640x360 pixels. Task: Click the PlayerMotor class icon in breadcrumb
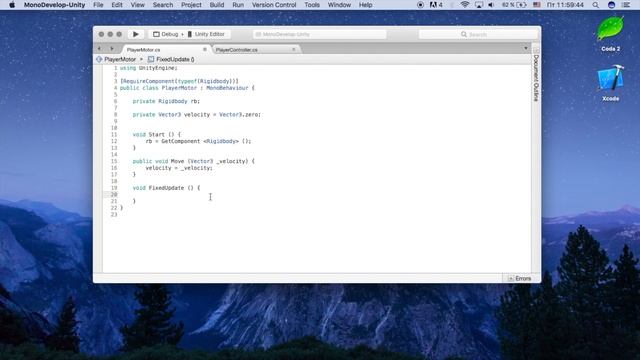99,60
